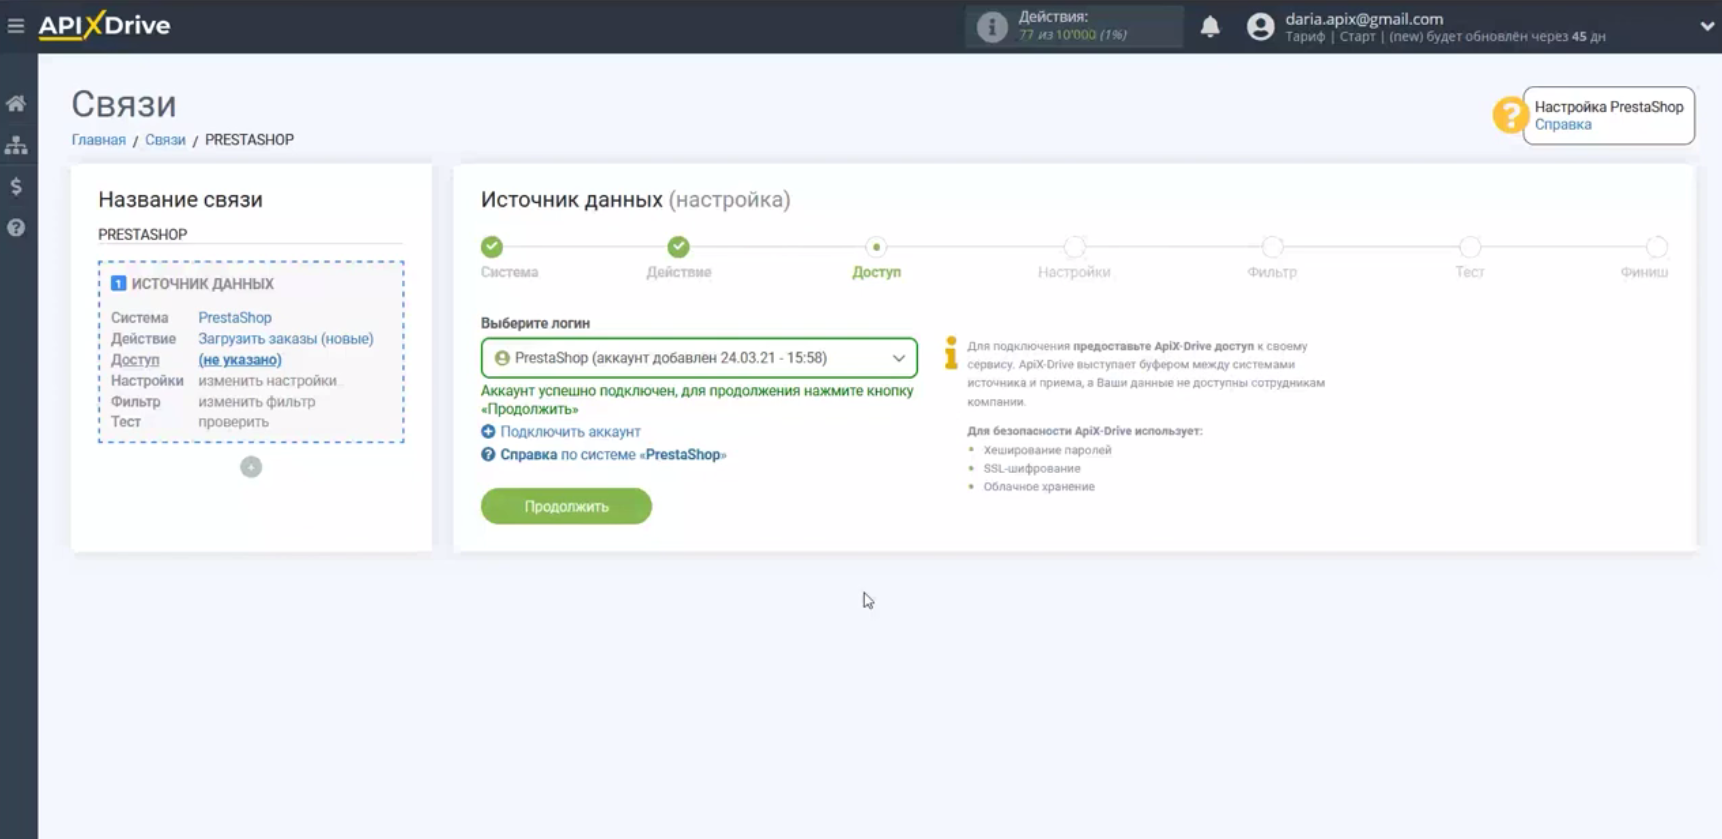The image size is (1722, 839).
Task: Click the orange info icon near description
Action: 950,353
